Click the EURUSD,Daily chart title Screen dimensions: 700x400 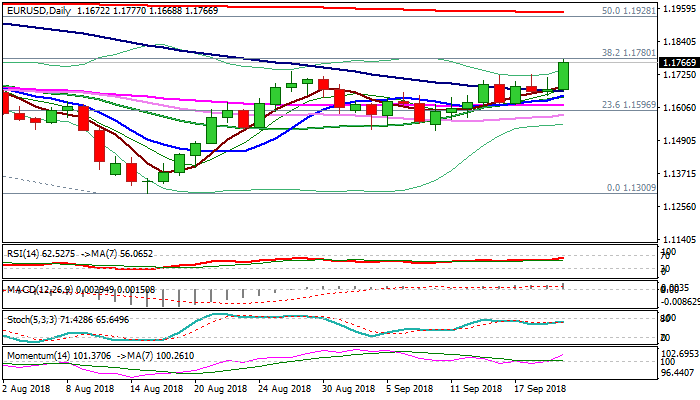pos(40,7)
